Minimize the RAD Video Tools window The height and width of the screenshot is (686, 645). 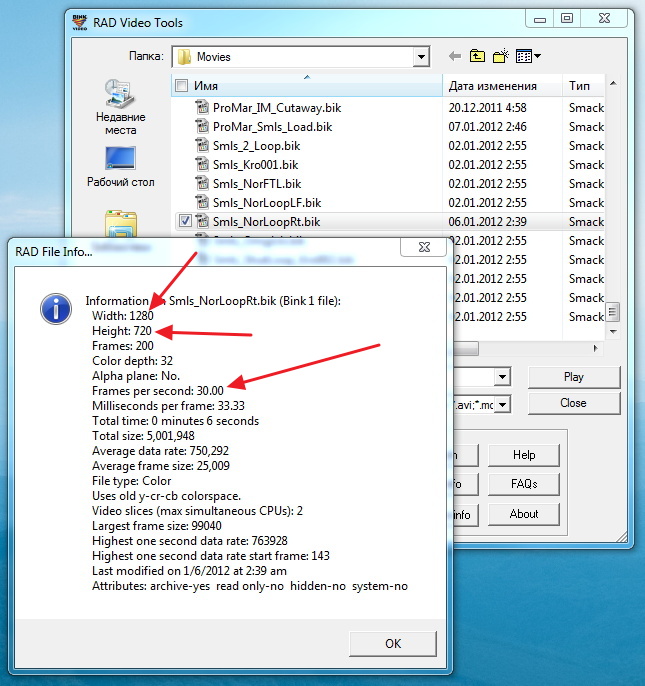pyautogui.click(x=540, y=18)
